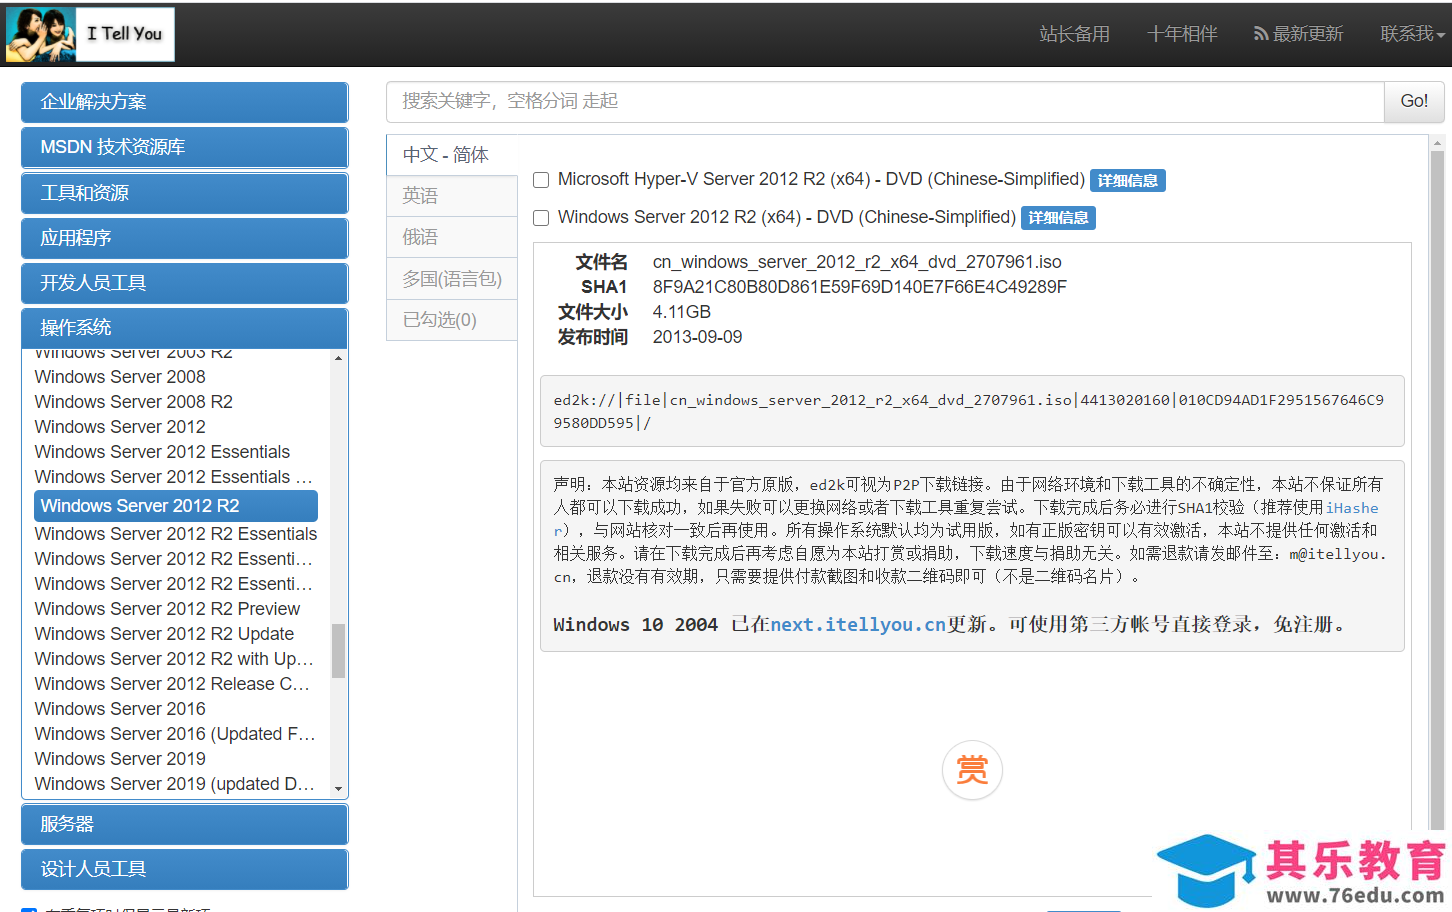Select Windows Server 2012 list entry
The width and height of the screenshot is (1452, 912).
[120, 427]
